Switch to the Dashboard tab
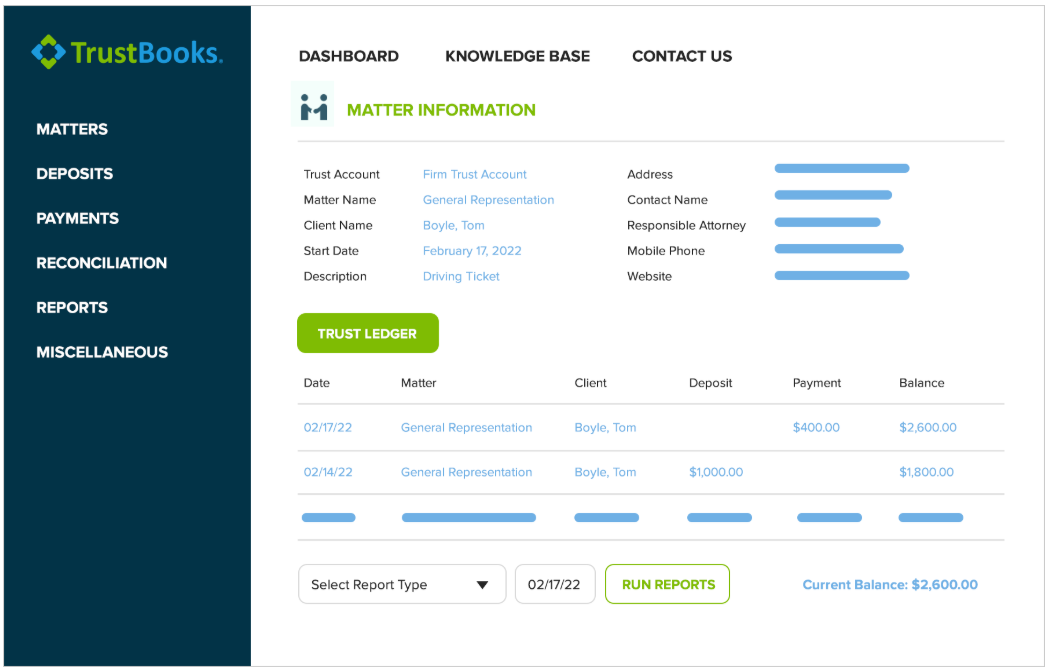 (349, 56)
